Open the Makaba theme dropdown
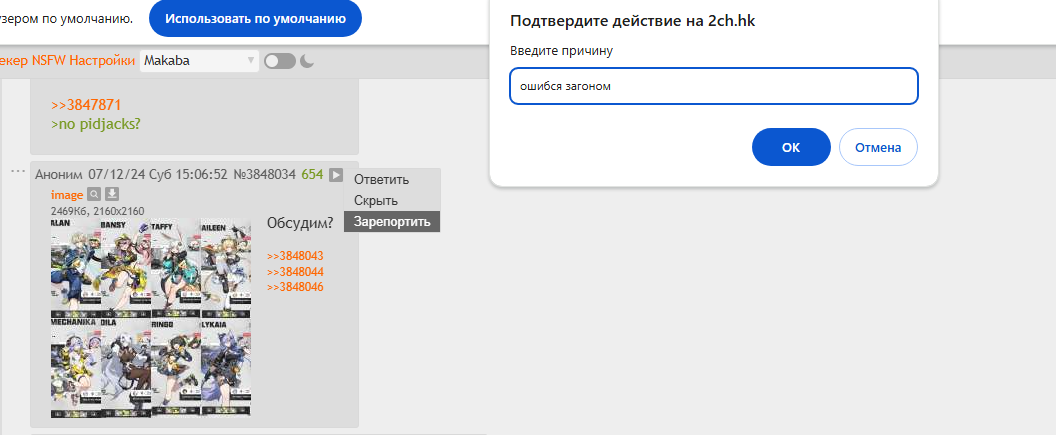Viewport: 1056px width, 435px height. pos(199,61)
